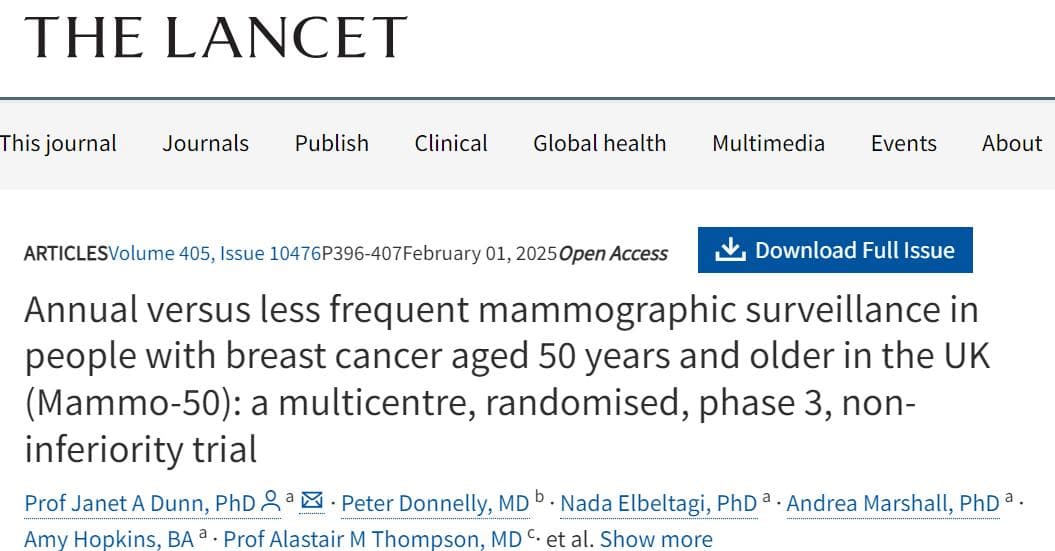Viewport: 1055px width, 551px height.
Task: Open the Multimedia menu
Action: (768, 143)
